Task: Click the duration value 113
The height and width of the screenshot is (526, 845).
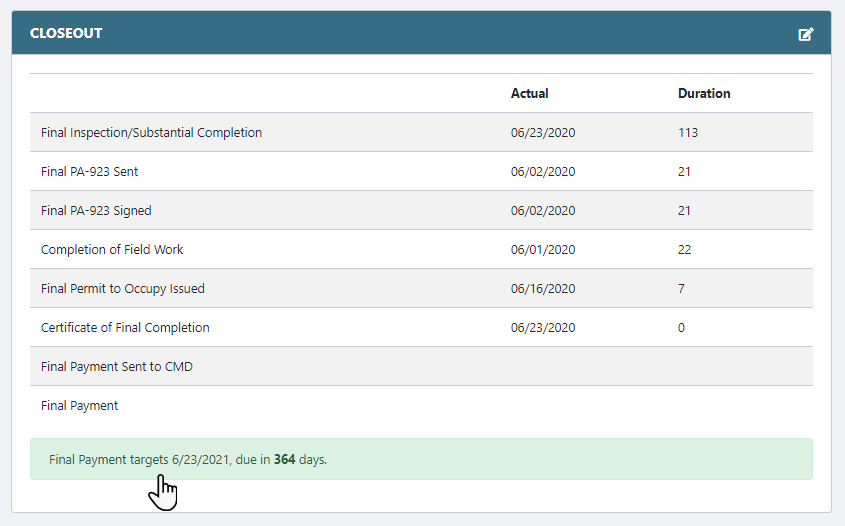Action: click(x=687, y=132)
